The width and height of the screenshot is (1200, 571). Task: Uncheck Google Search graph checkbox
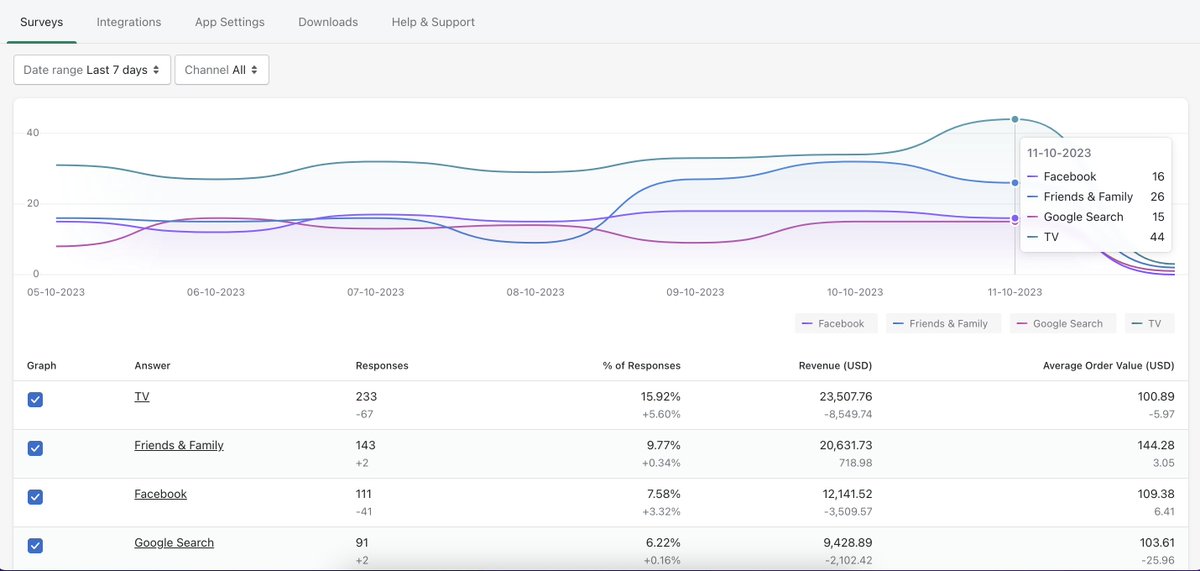pos(35,545)
